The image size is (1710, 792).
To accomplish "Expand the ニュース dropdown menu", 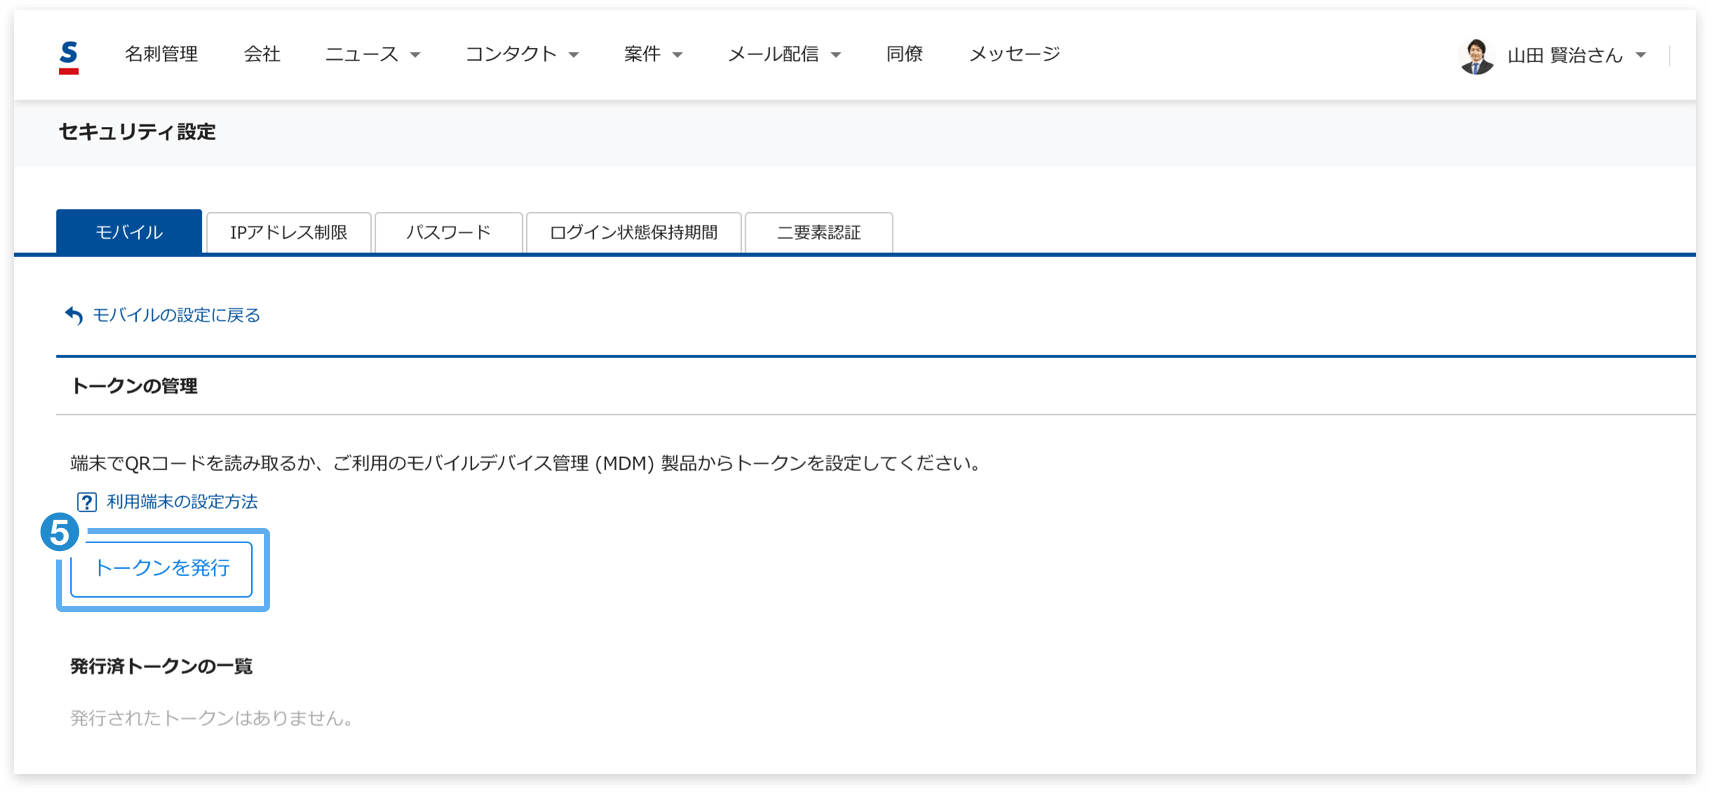I will click(372, 54).
